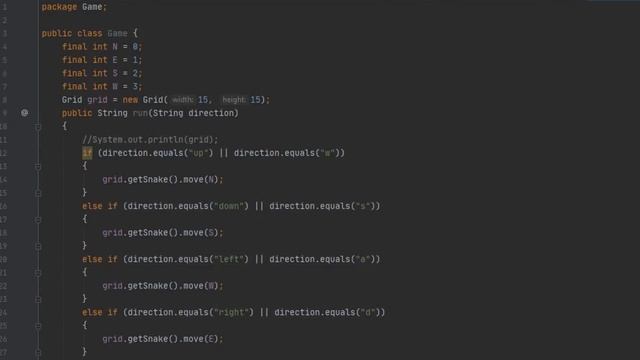Place cursor on the class name Game
Screen dimensions: 640x360
[x=118, y=33]
